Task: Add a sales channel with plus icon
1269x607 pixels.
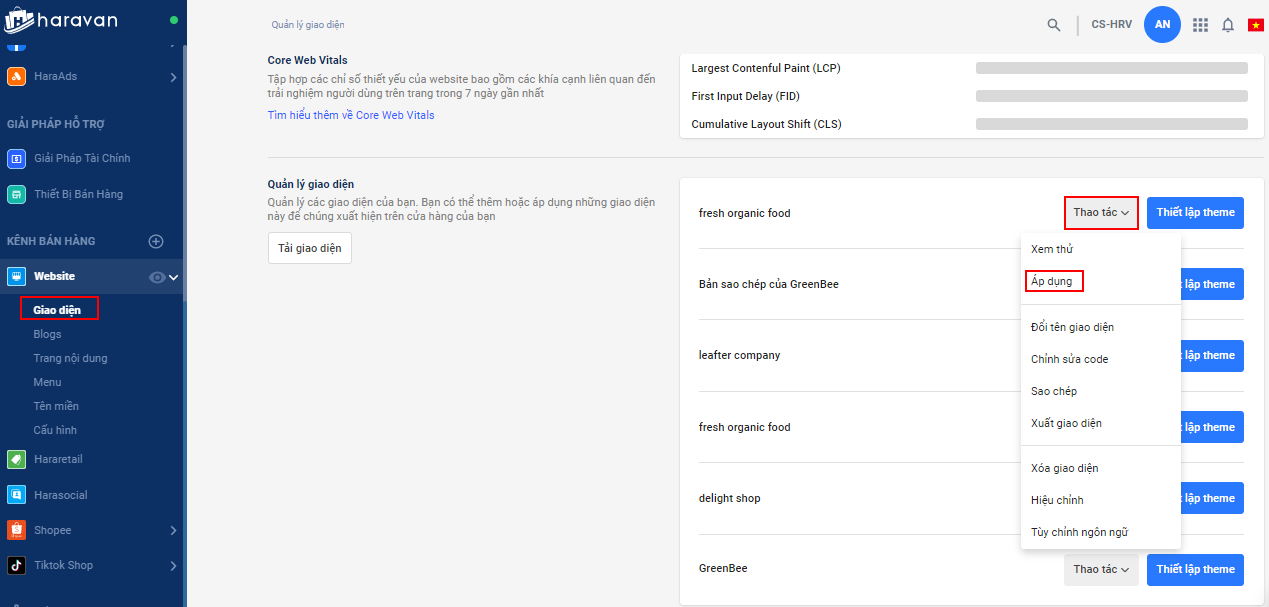Action: (155, 241)
